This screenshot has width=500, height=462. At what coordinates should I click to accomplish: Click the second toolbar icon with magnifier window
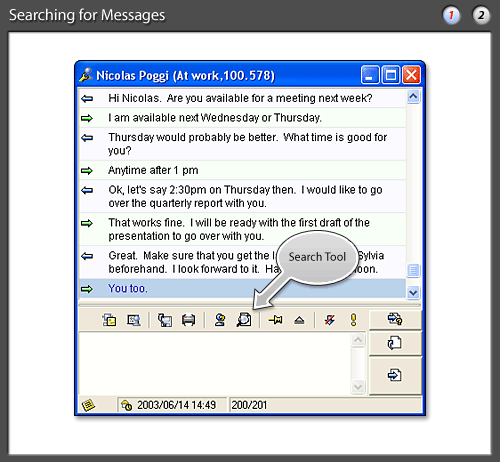point(134,320)
